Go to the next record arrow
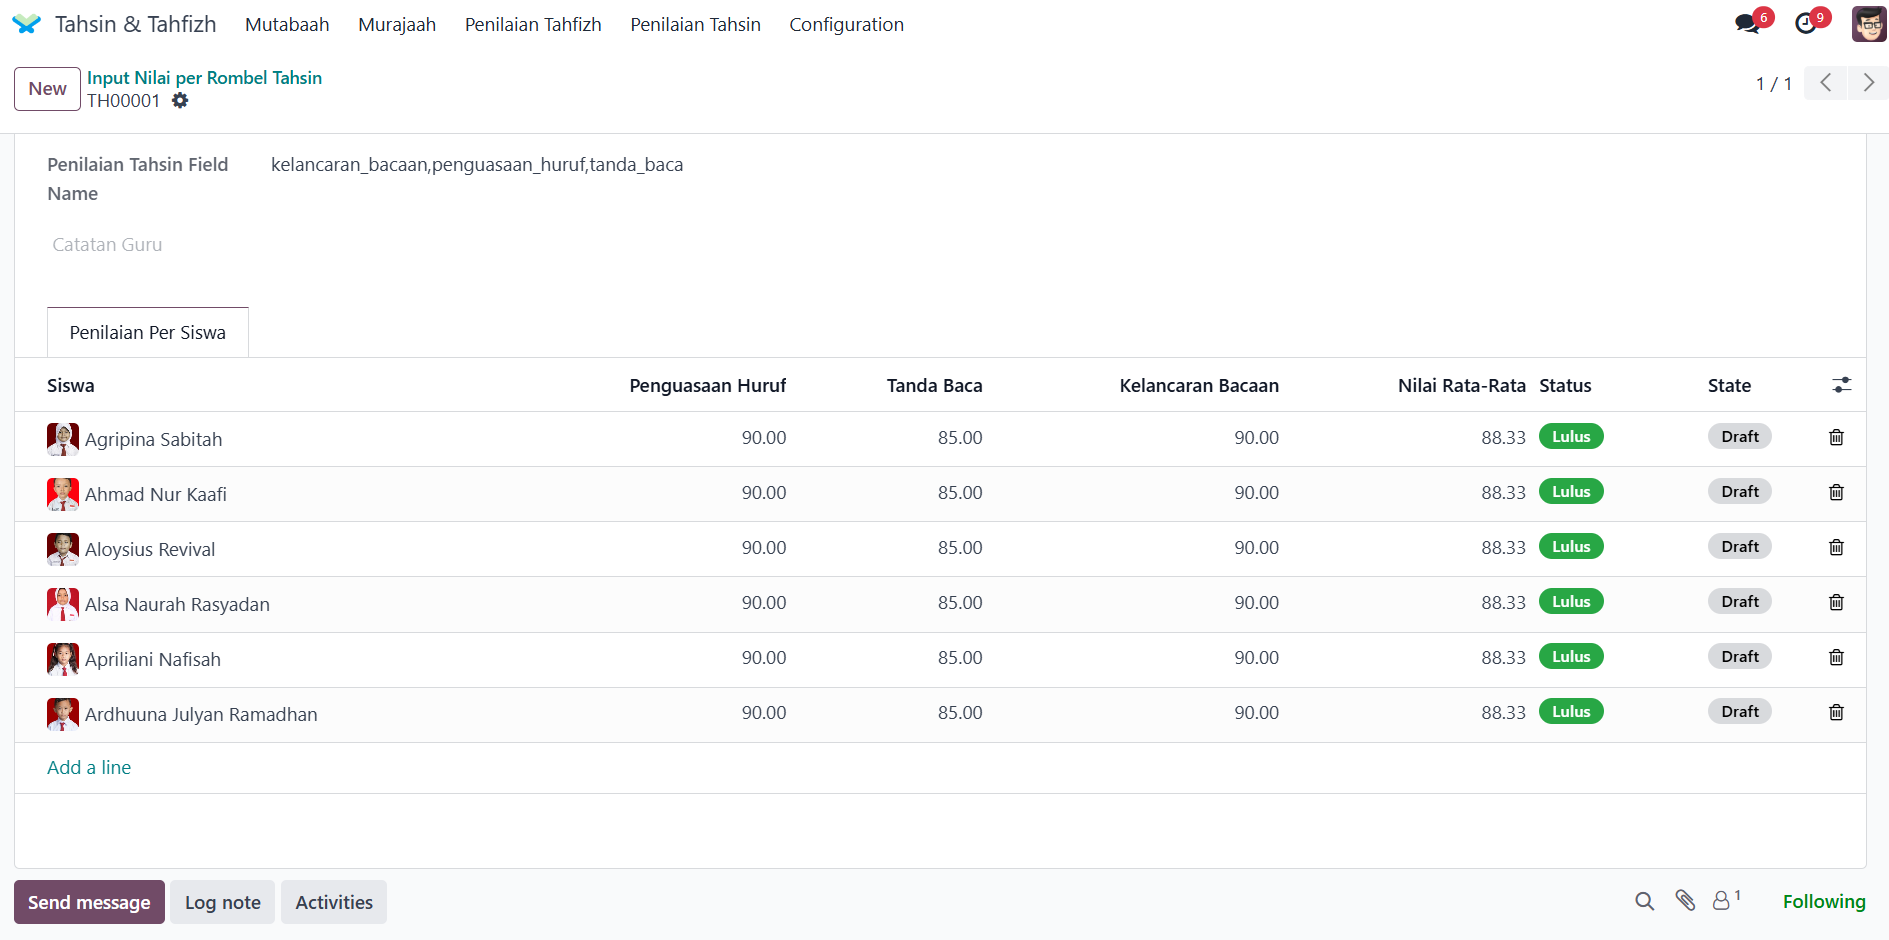The height and width of the screenshot is (940, 1889). (1867, 83)
